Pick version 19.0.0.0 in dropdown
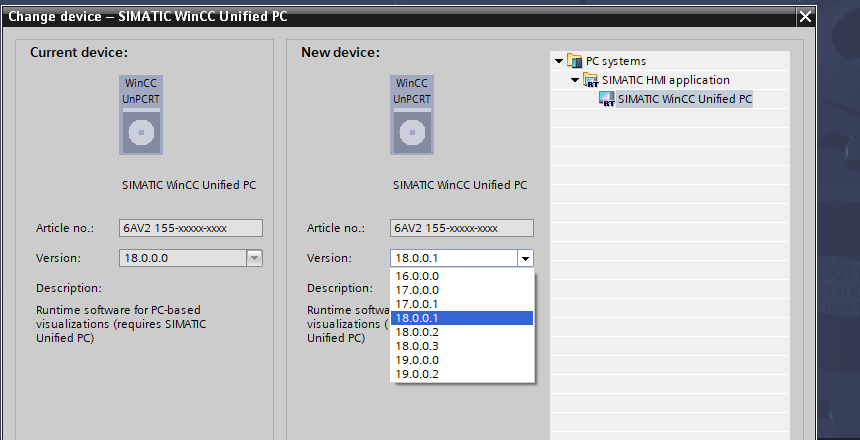 pos(462,360)
